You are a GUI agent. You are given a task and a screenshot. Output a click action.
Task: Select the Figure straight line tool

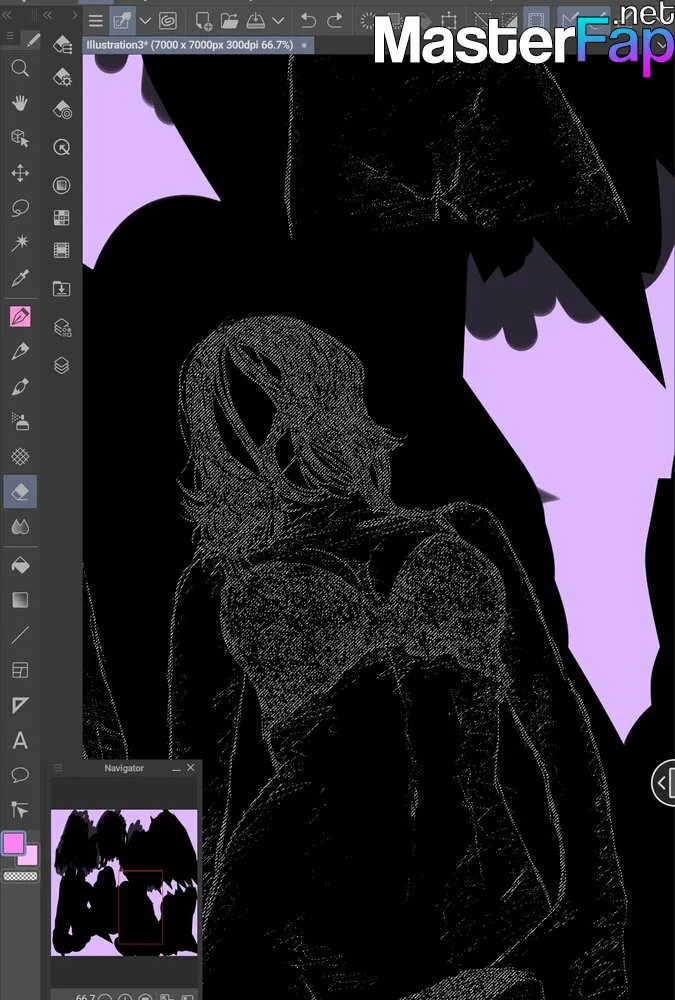point(20,635)
